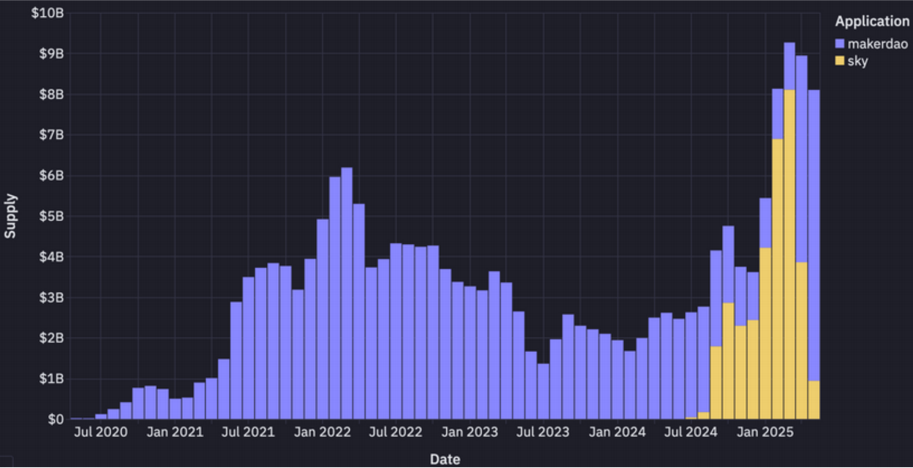Viewport: 913px width, 468px height.
Task: Click the Jan 2024 x-axis label
Action: click(618, 432)
